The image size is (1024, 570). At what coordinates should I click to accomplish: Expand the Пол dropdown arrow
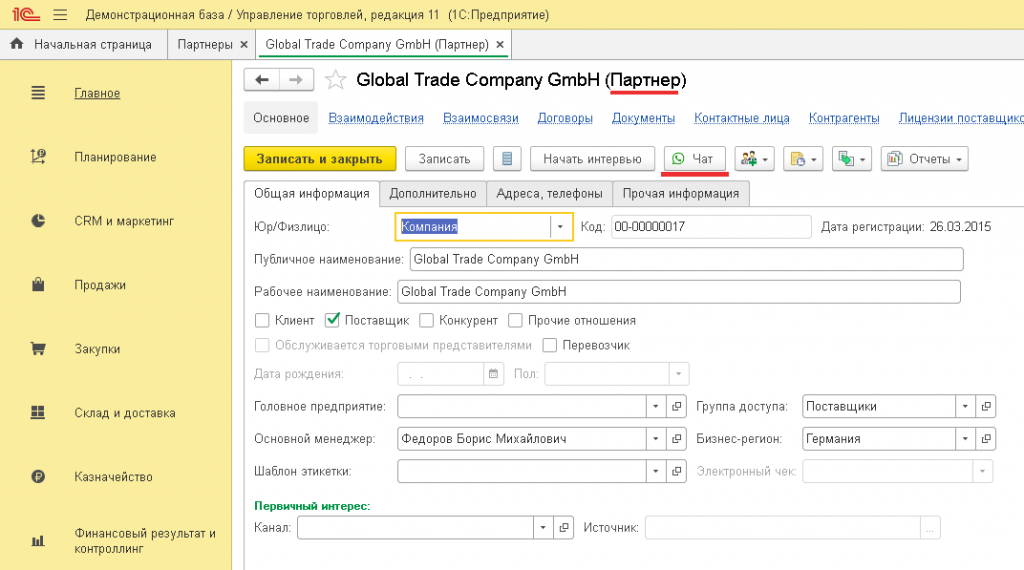[x=679, y=374]
